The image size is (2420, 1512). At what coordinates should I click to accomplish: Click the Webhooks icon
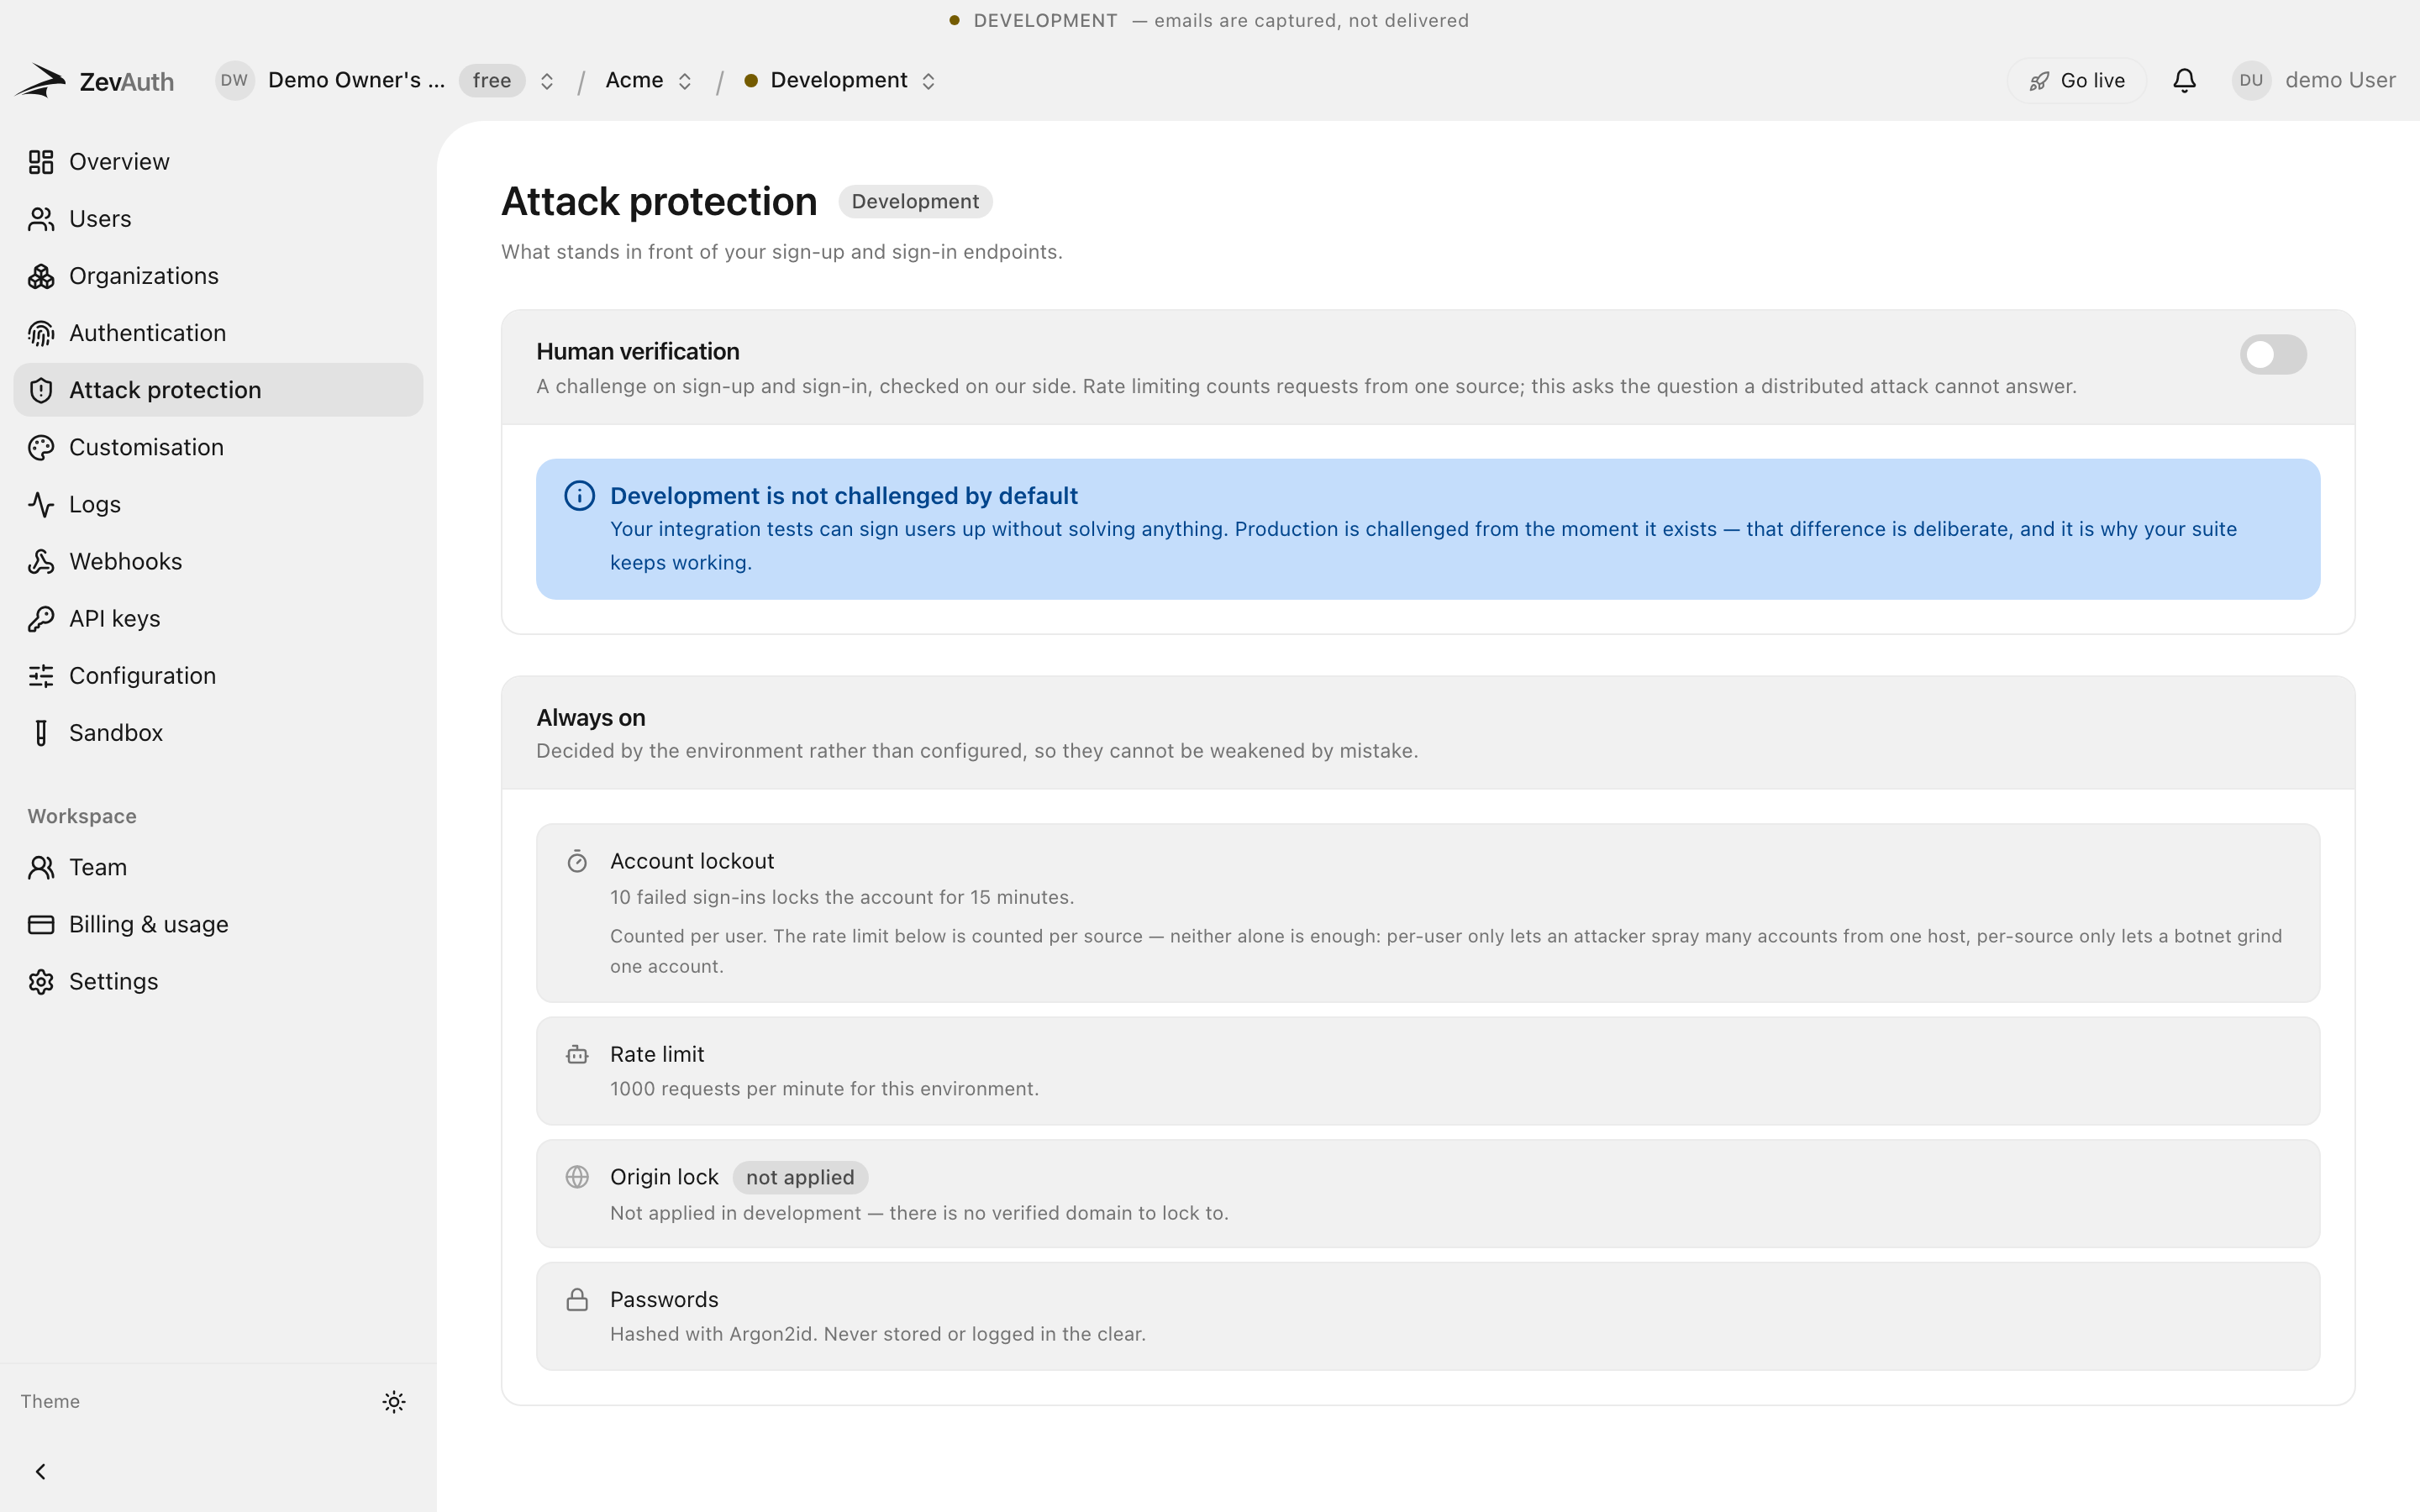click(x=41, y=561)
